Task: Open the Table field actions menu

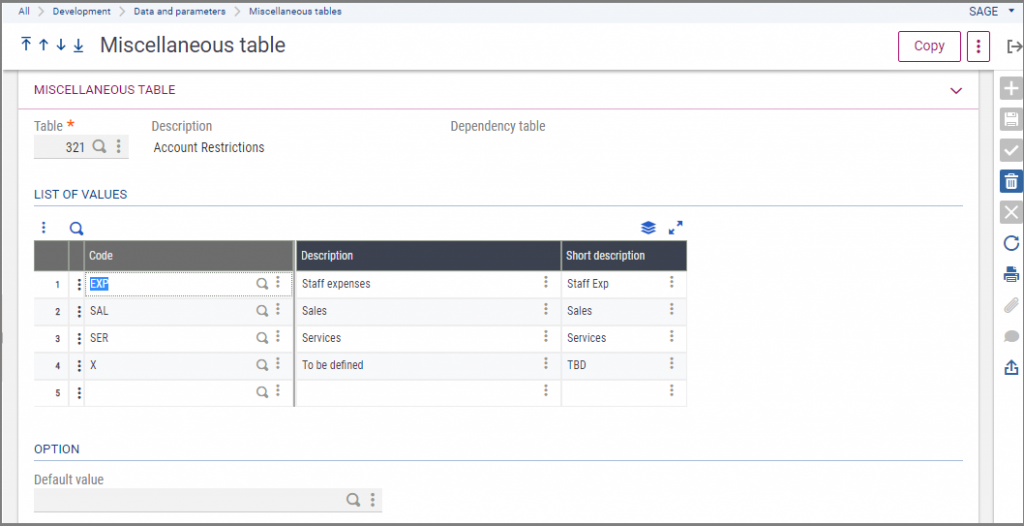Action: click(118, 147)
